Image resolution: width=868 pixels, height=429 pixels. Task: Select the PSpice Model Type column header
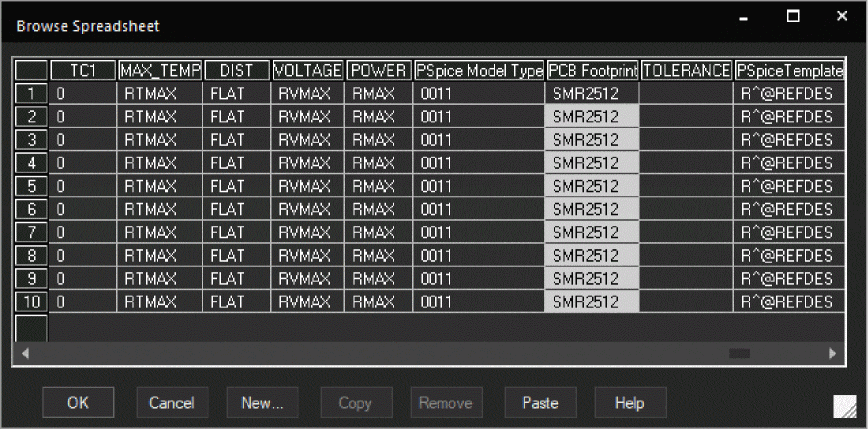(479, 70)
